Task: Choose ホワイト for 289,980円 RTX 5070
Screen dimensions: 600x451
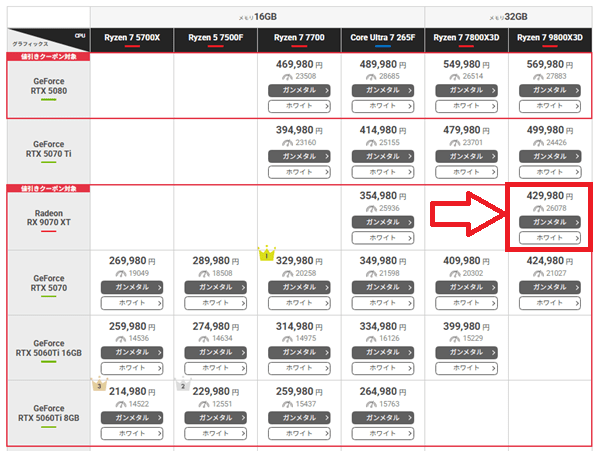Action: pyautogui.click(x=215, y=303)
